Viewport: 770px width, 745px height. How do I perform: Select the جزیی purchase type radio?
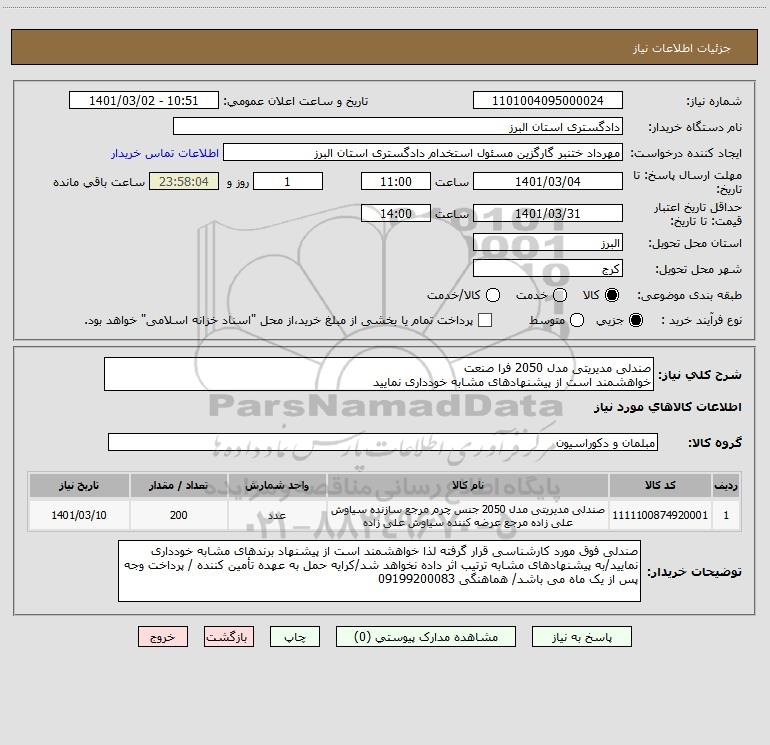tap(635, 320)
